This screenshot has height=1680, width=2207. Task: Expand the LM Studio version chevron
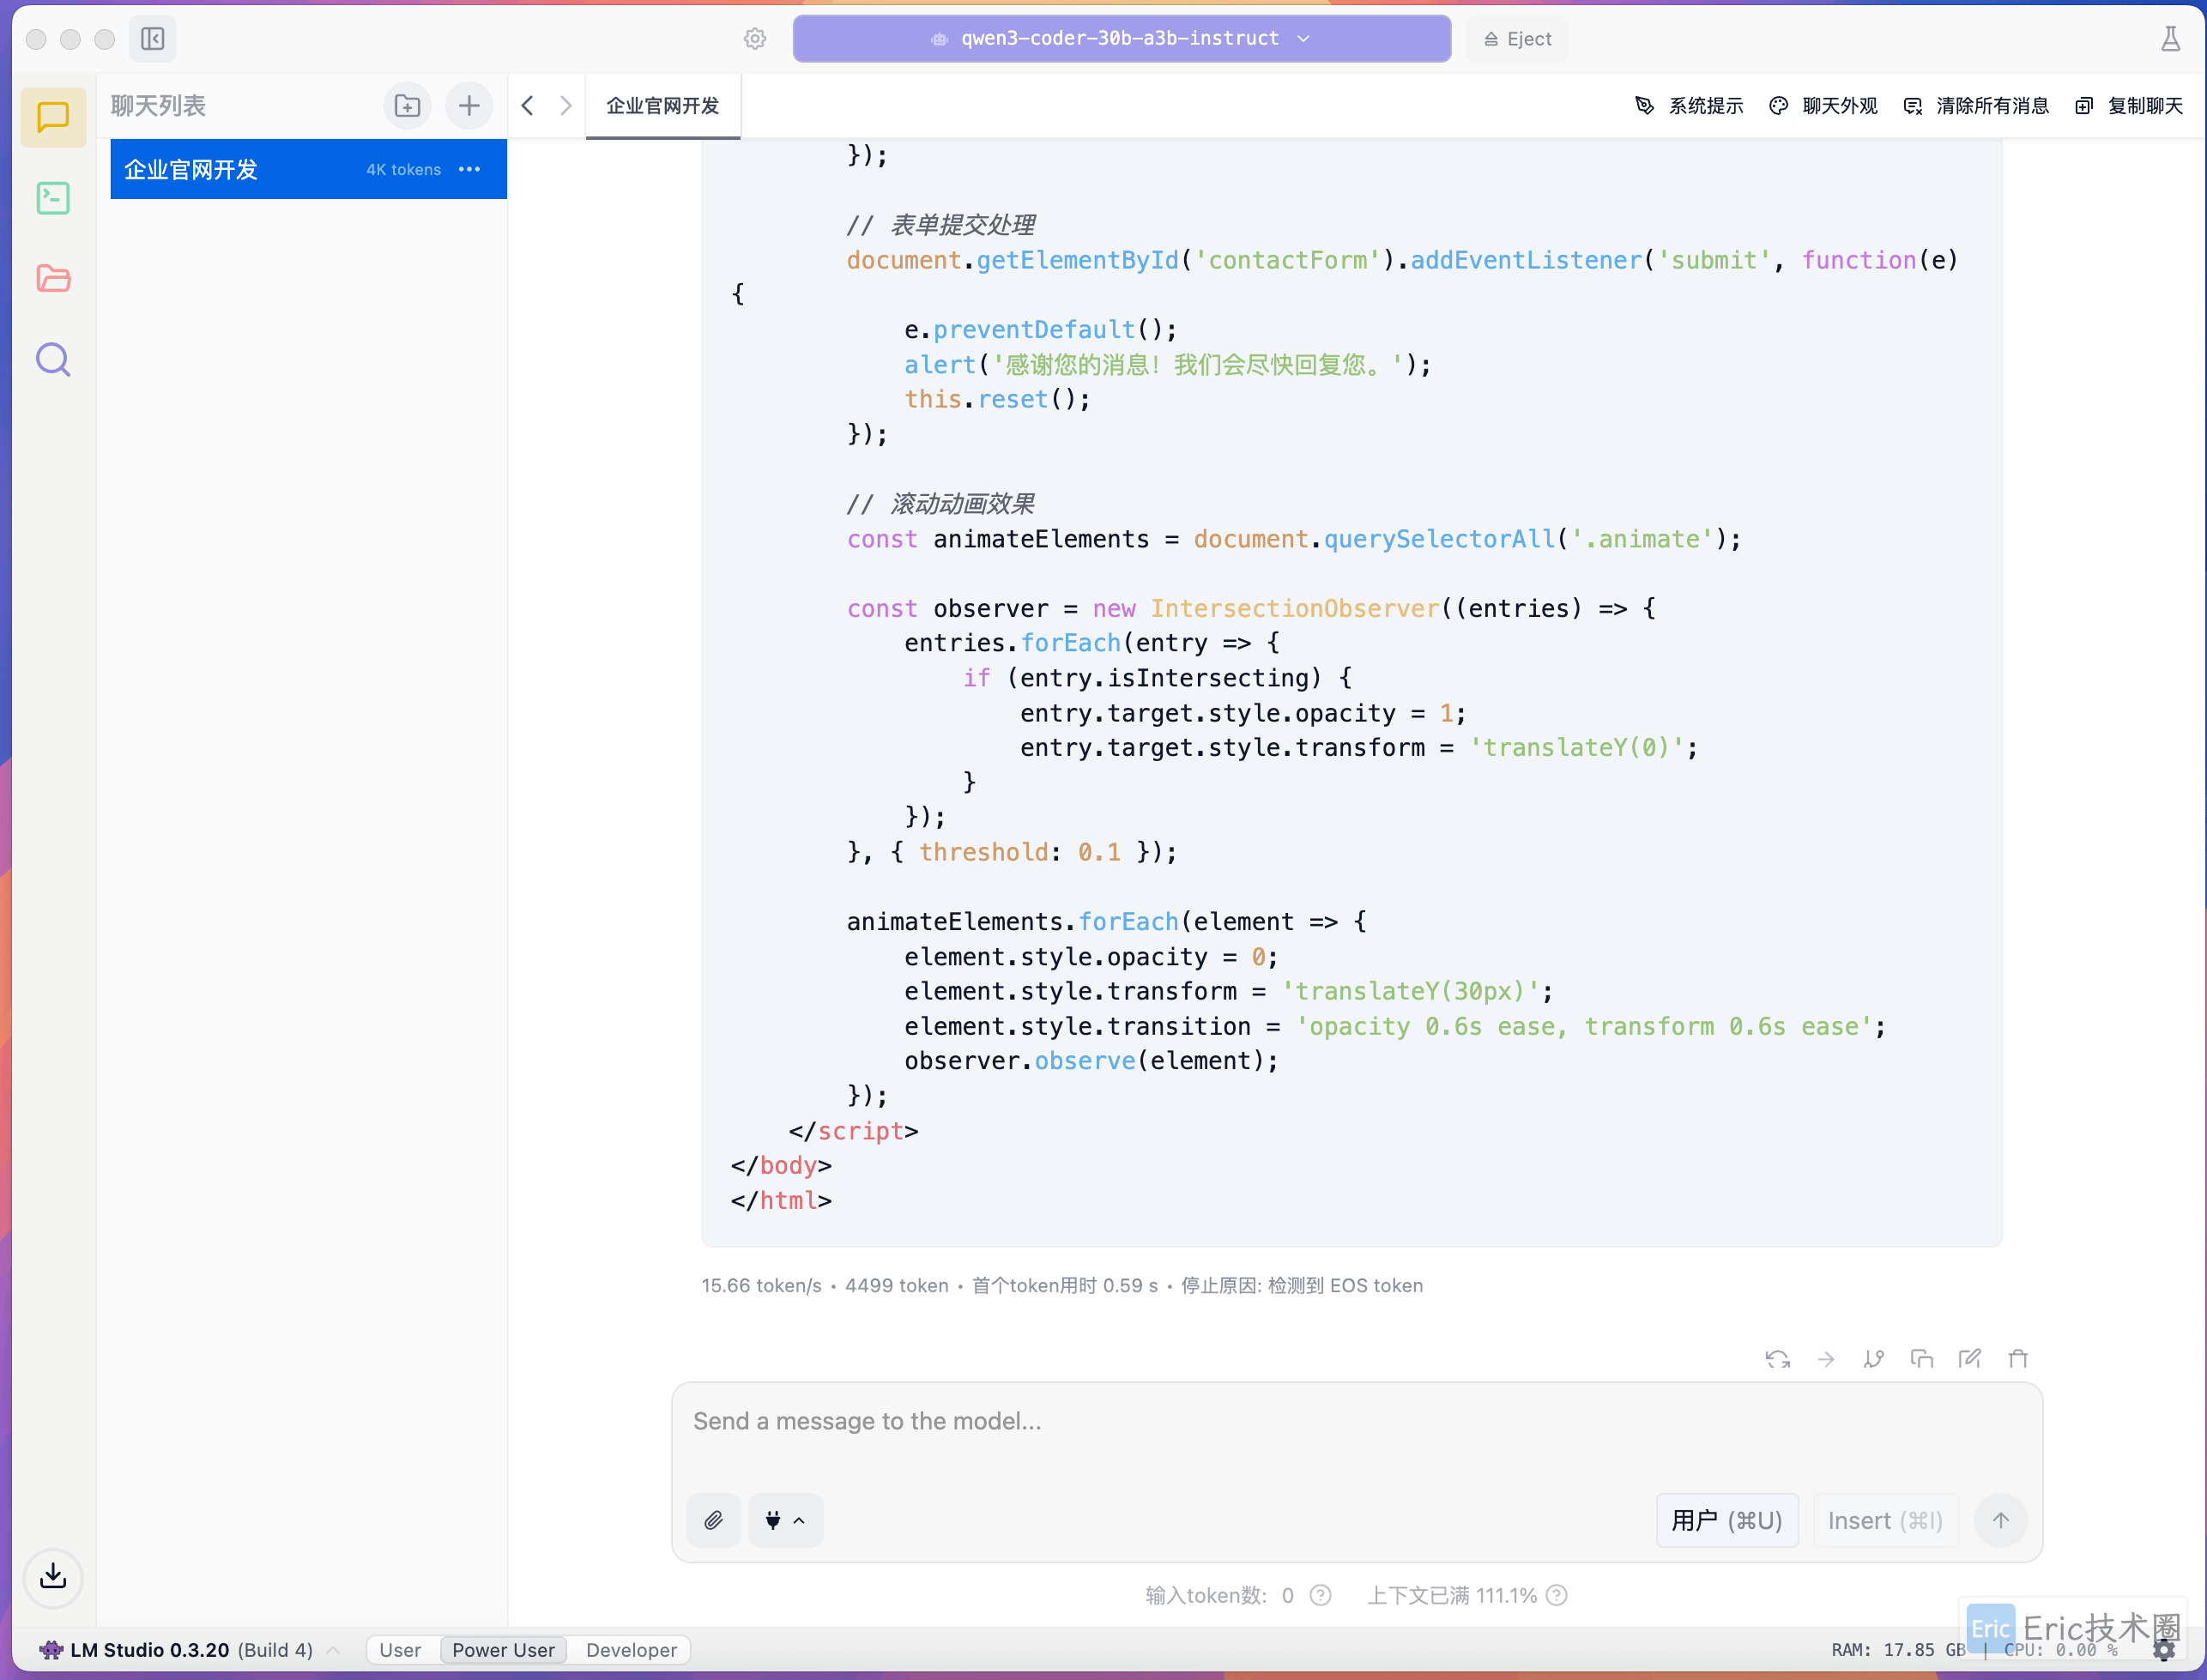[333, 1650]
